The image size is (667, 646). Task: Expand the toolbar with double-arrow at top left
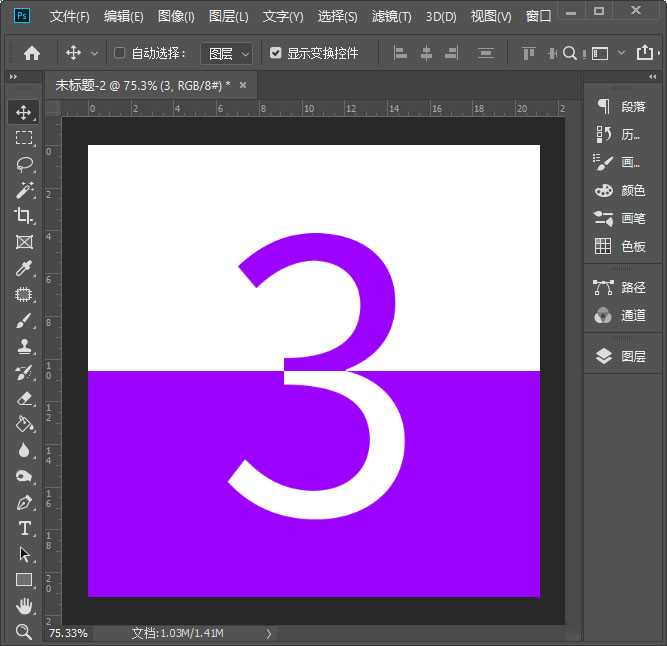tap(13, 76)
